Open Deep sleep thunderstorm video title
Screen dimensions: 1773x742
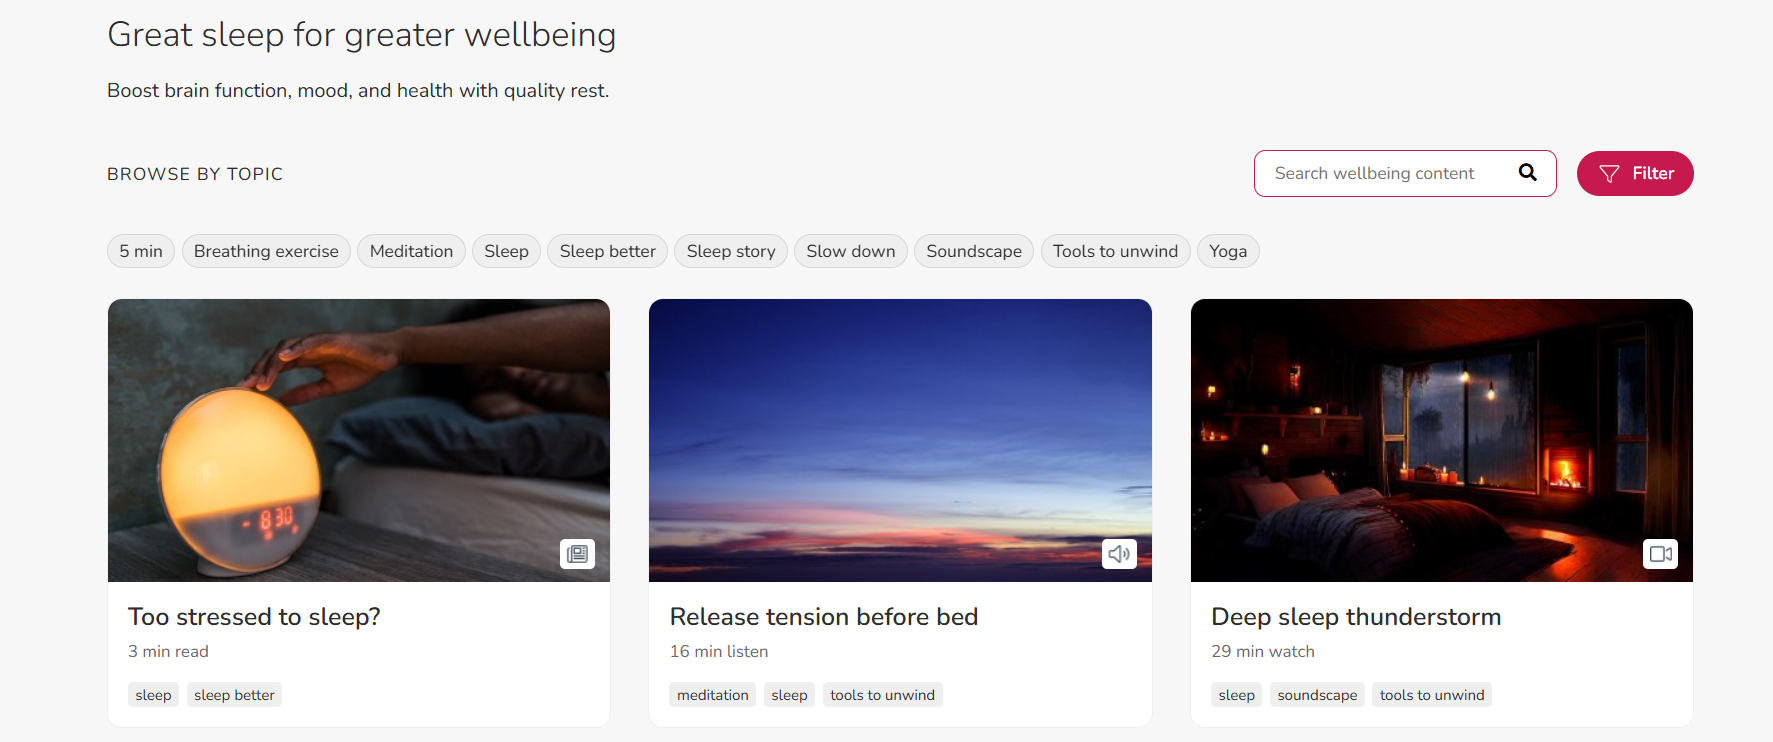point(1355,617)
